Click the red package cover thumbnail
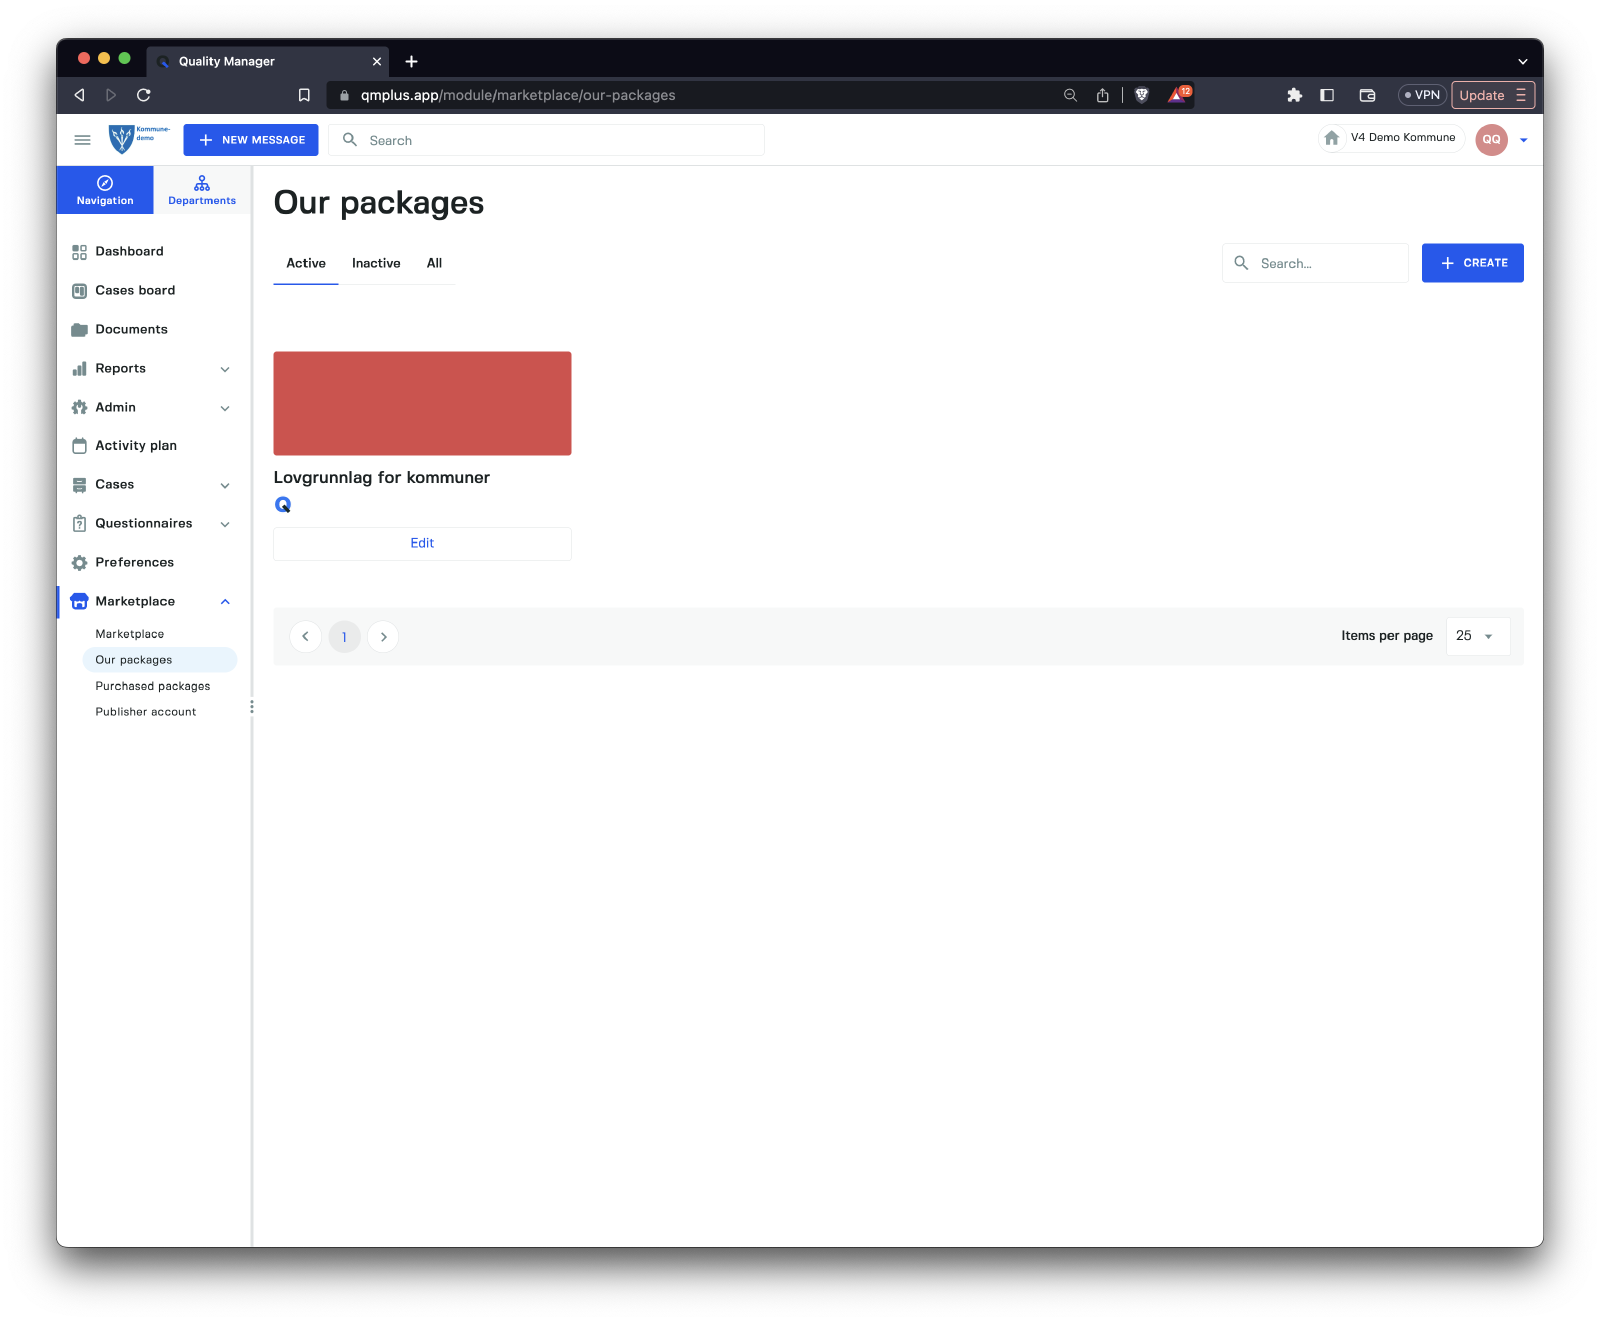 [x=422, y=403]
